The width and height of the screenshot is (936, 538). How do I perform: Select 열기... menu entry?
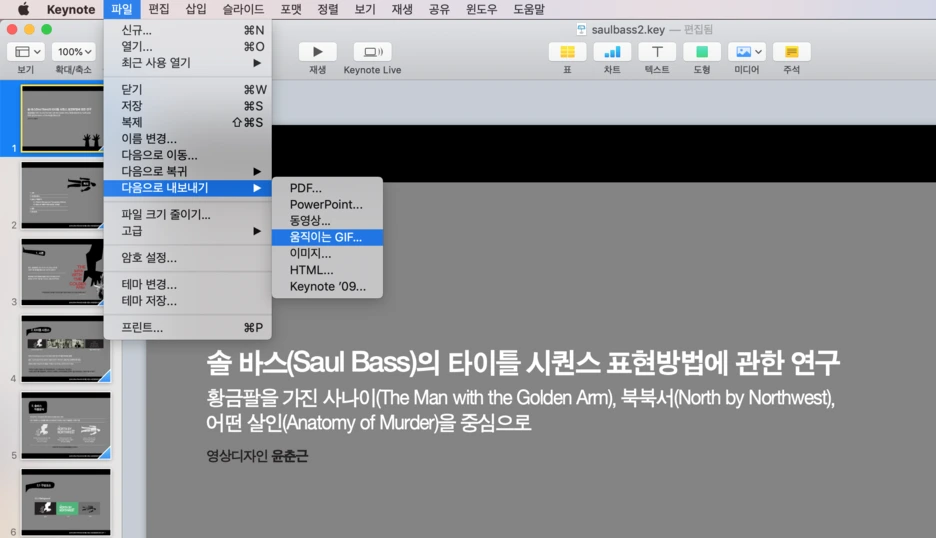[187, 47]
